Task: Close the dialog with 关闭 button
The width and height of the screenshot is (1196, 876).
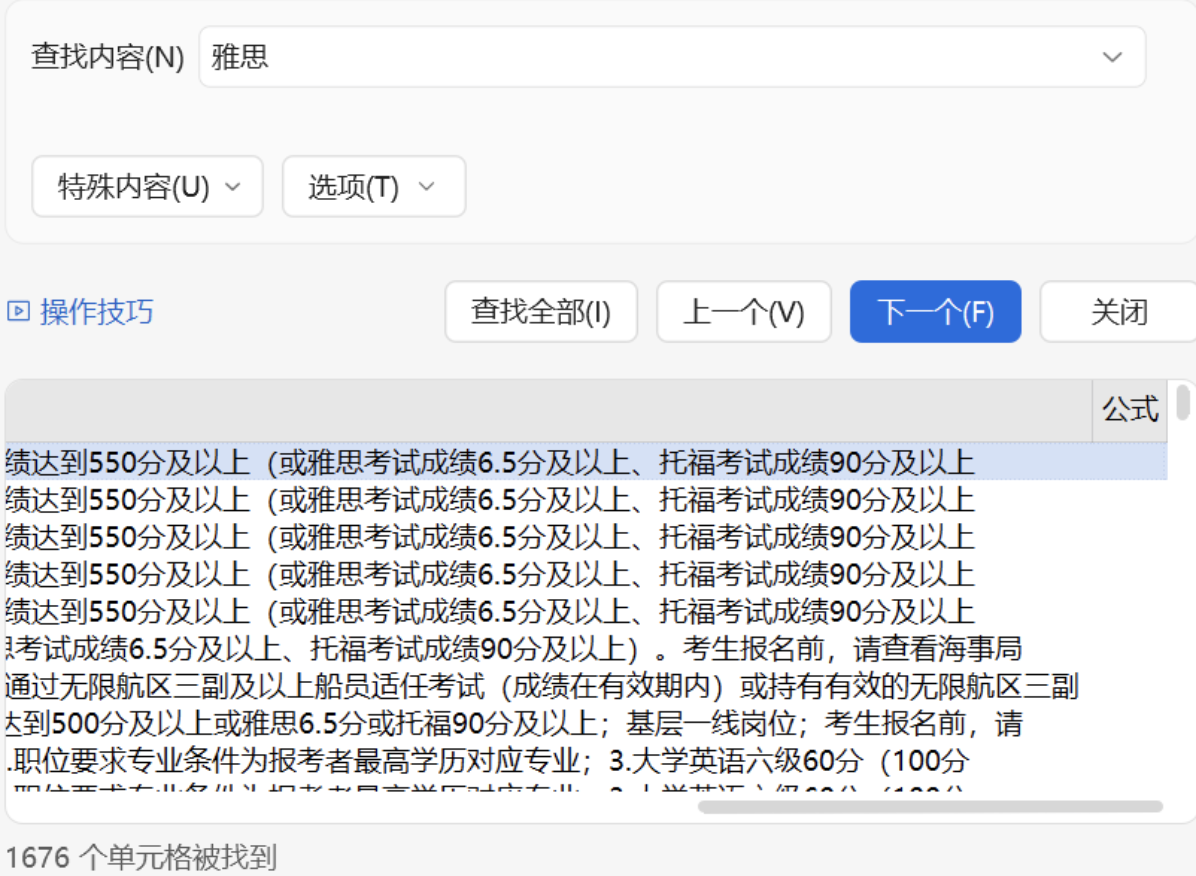Action: [1118, 312]
